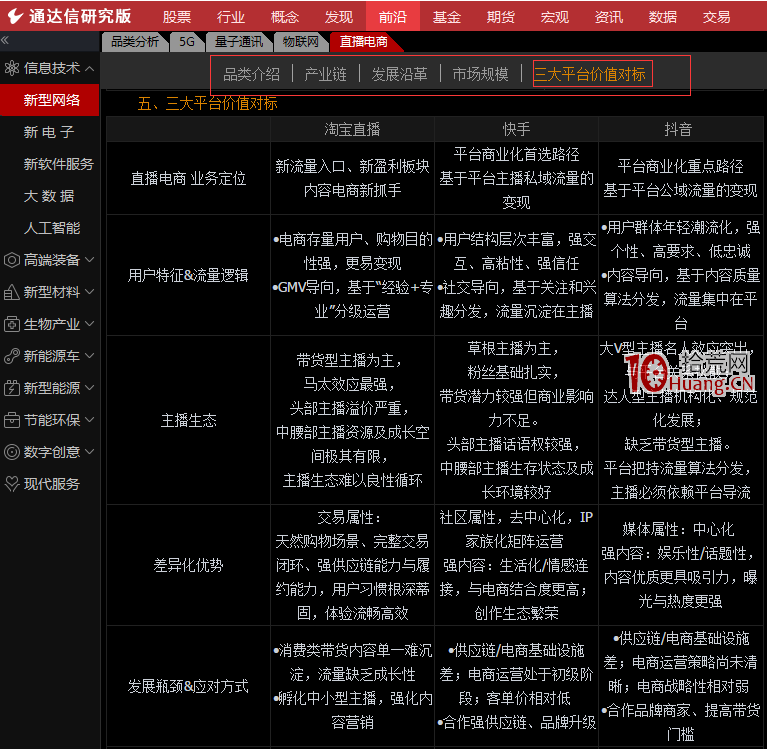Expand the 数字创意 category chevron

pos(90,452)
